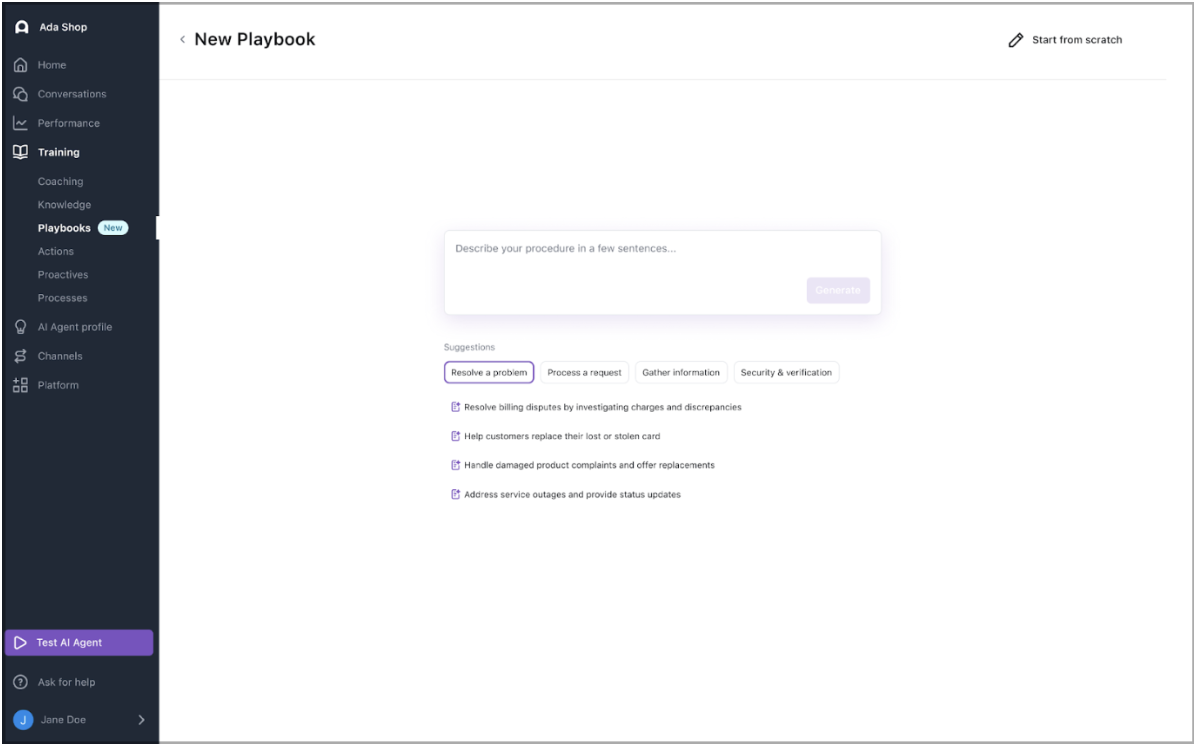The height and width of the screenshot is (746, 1198).
Task: Click the Jane Doe avatar circle
Action: tap(23, 720)
